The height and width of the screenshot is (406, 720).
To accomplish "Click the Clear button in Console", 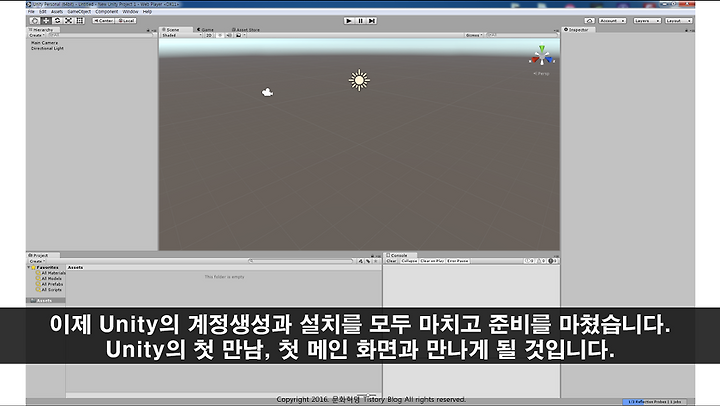I will pos(391,261).
